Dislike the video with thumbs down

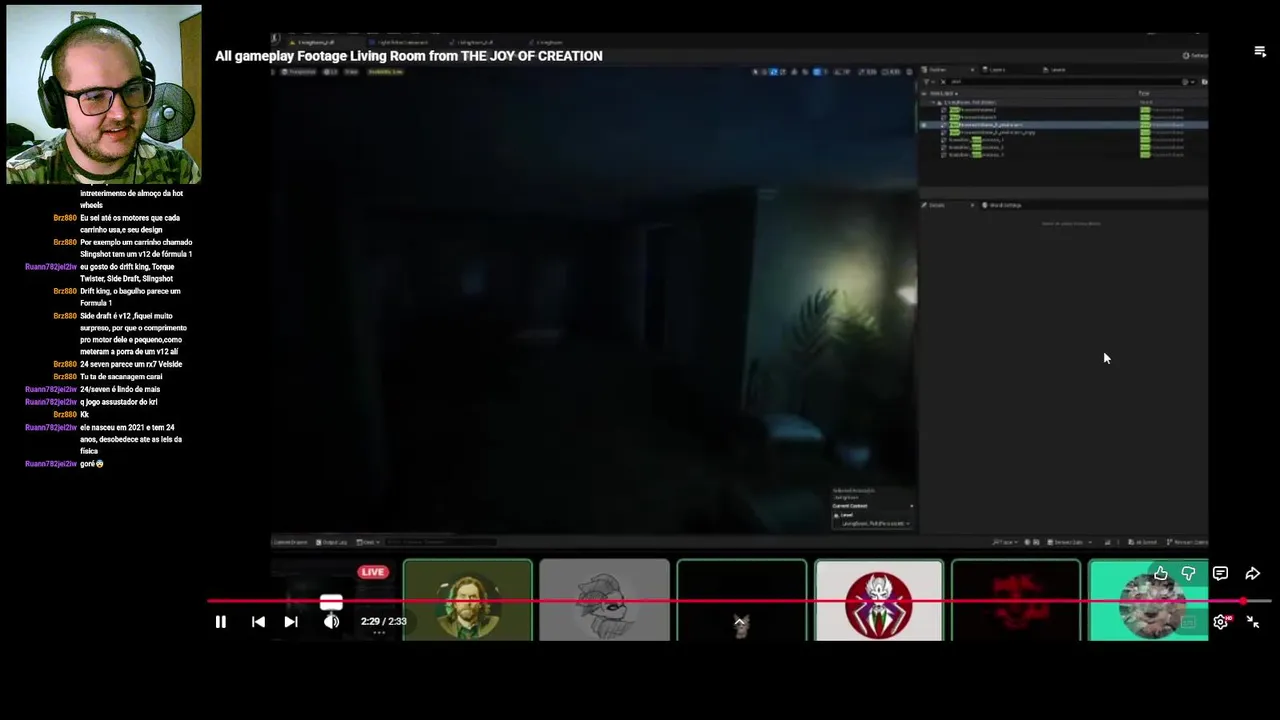tap(1188, 573)
